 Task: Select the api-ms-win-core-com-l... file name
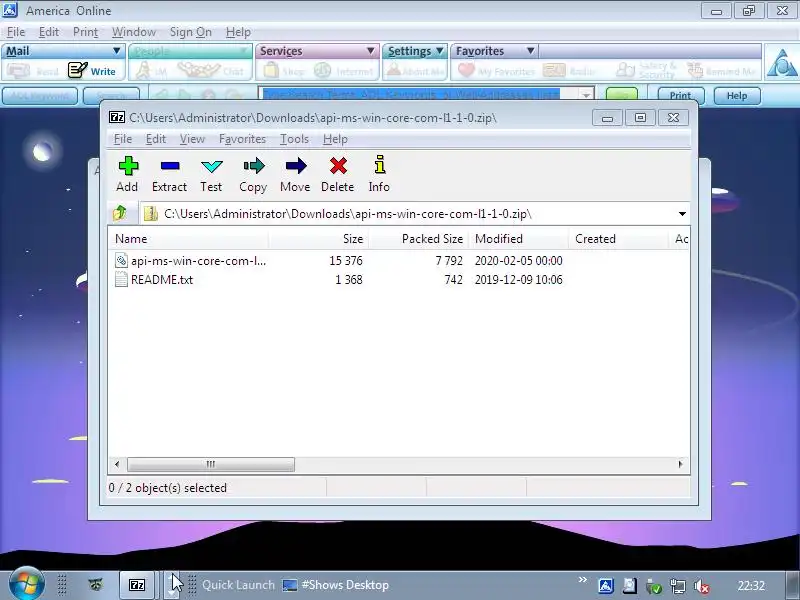click(x=198, y=261)
